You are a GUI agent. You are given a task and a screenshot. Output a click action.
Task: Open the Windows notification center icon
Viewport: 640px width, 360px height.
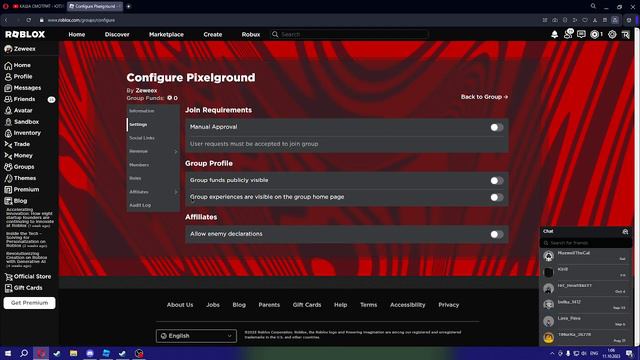(x=630, y=353)
